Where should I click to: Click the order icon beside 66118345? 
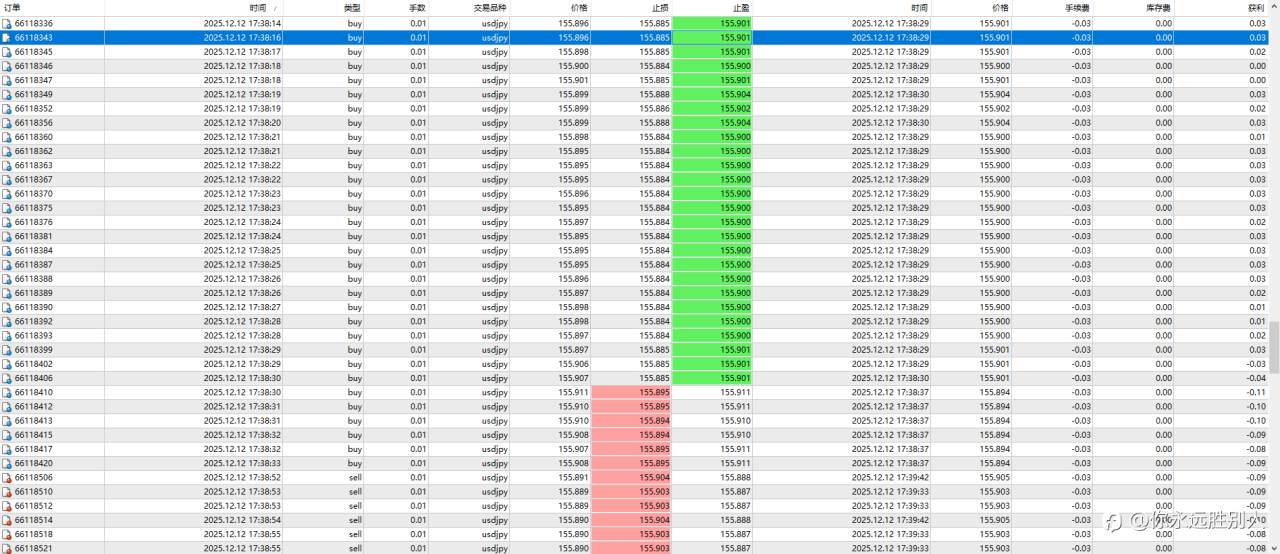point(7,52)
